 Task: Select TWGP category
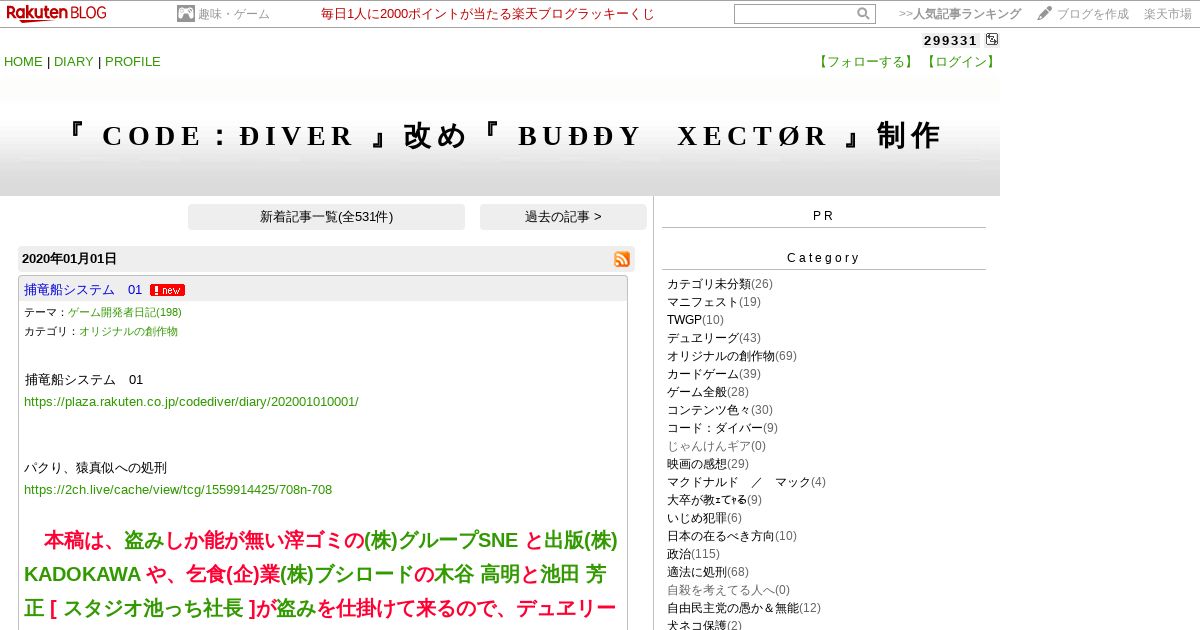pos(684,320)
